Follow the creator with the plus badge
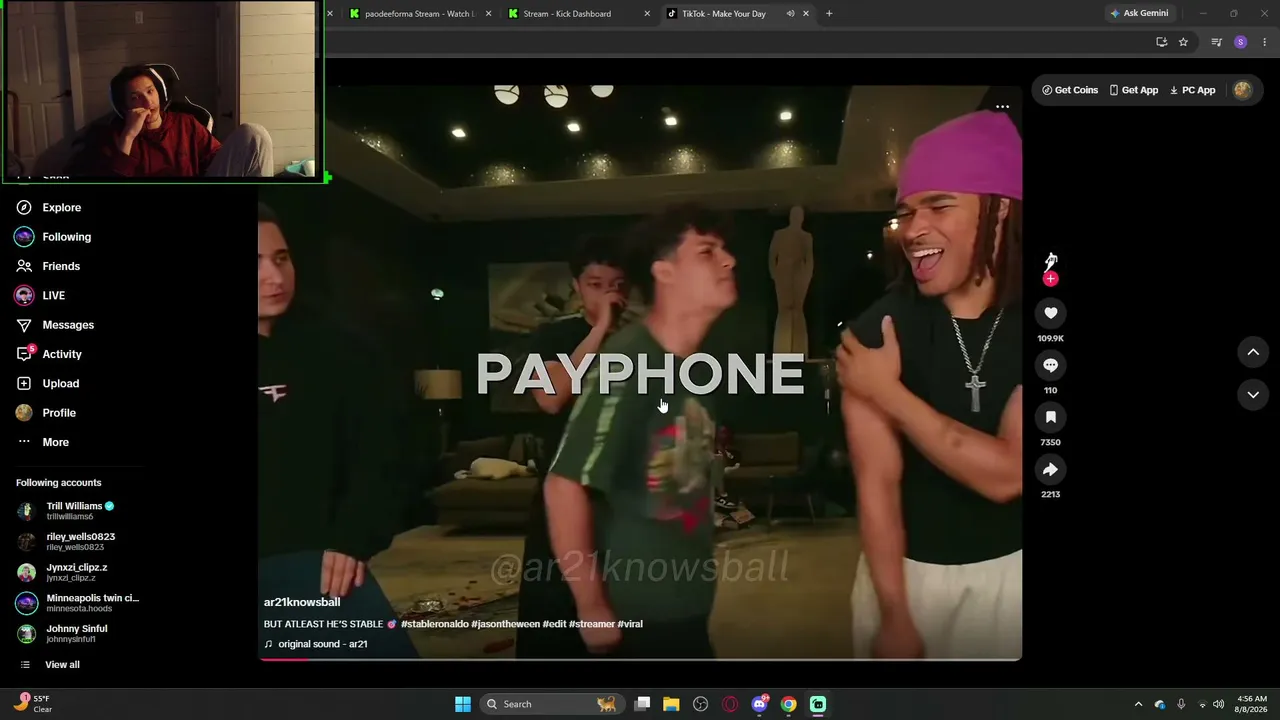The image size is (1280, 720). tap(1050, 279)
